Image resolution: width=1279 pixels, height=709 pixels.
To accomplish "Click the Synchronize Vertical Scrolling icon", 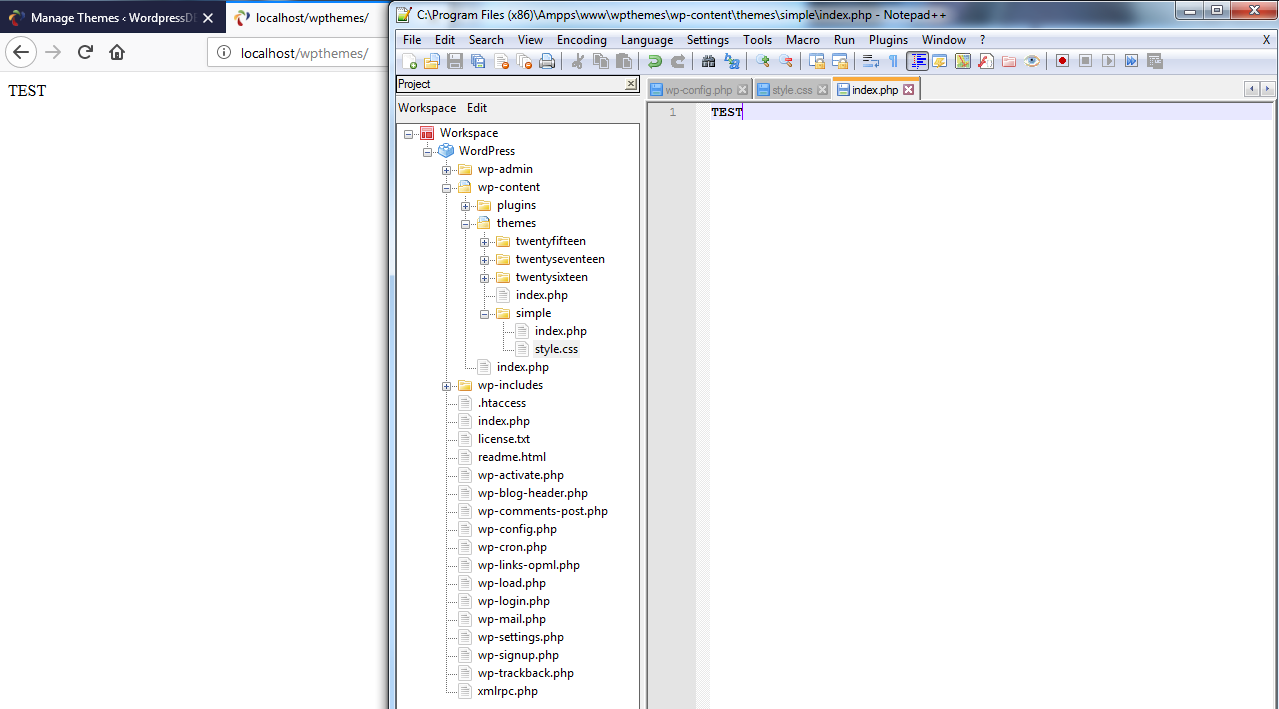I will click(816, 61).
